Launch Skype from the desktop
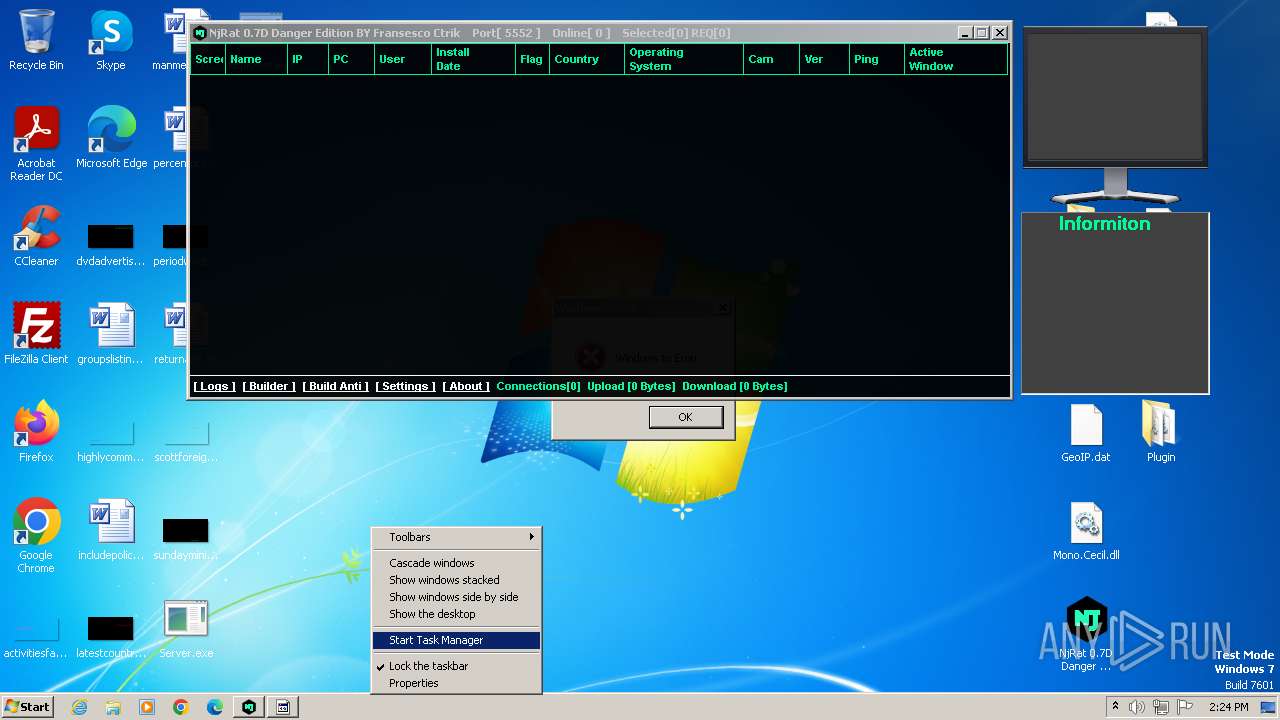Screen dimensions: 1280x720 point(111,40)
